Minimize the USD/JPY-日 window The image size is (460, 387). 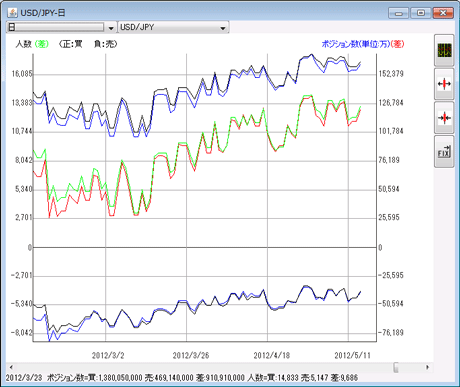tap(399, 13)
